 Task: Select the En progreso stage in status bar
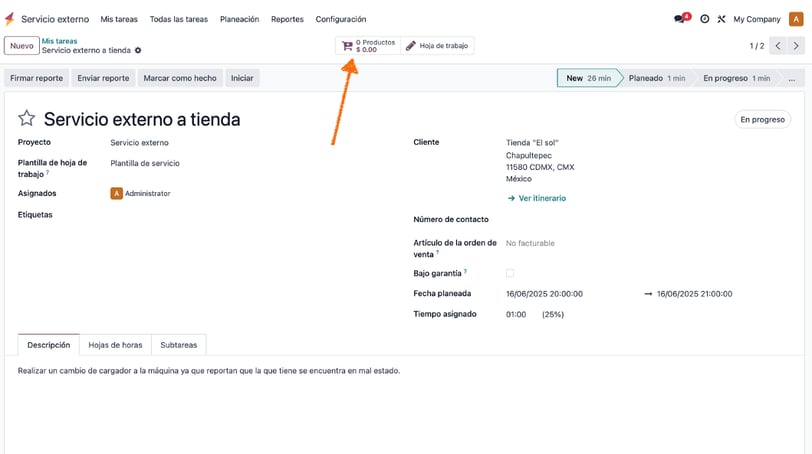coord(736,78)
